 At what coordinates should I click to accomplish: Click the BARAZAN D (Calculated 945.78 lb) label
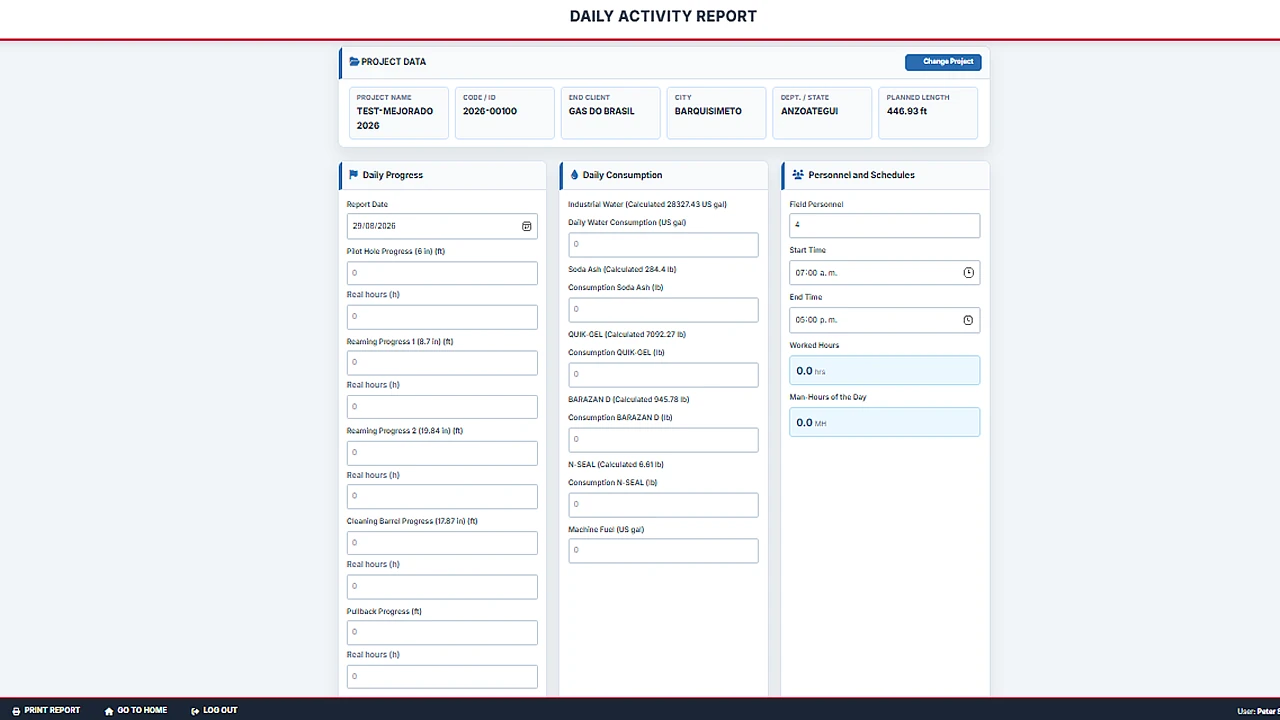coord(629,399)
